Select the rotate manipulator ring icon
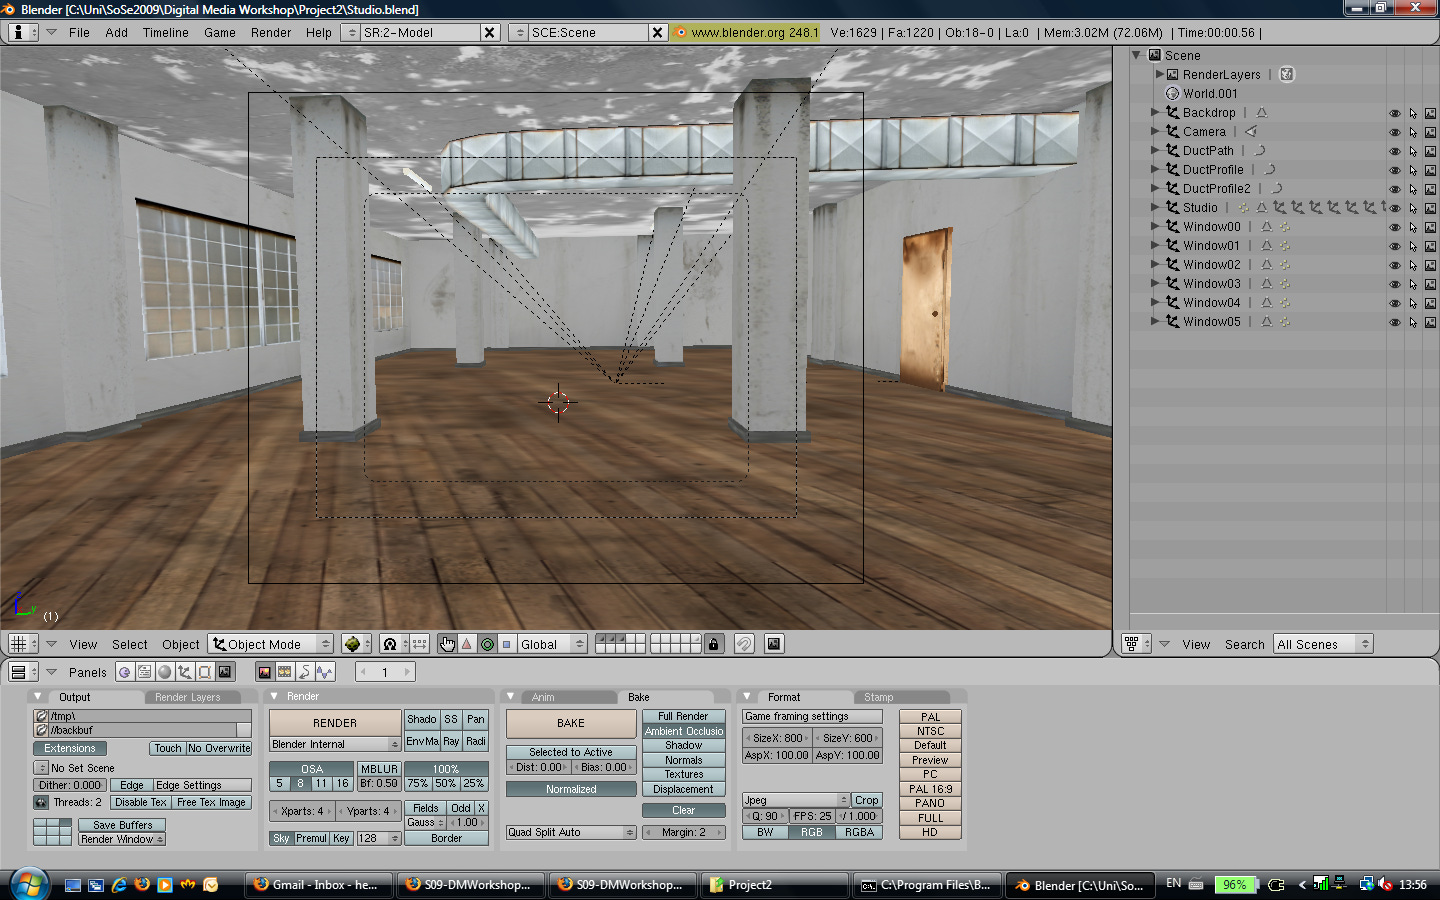The width and height of the screenshot is (1440, 900). point(487,644)
